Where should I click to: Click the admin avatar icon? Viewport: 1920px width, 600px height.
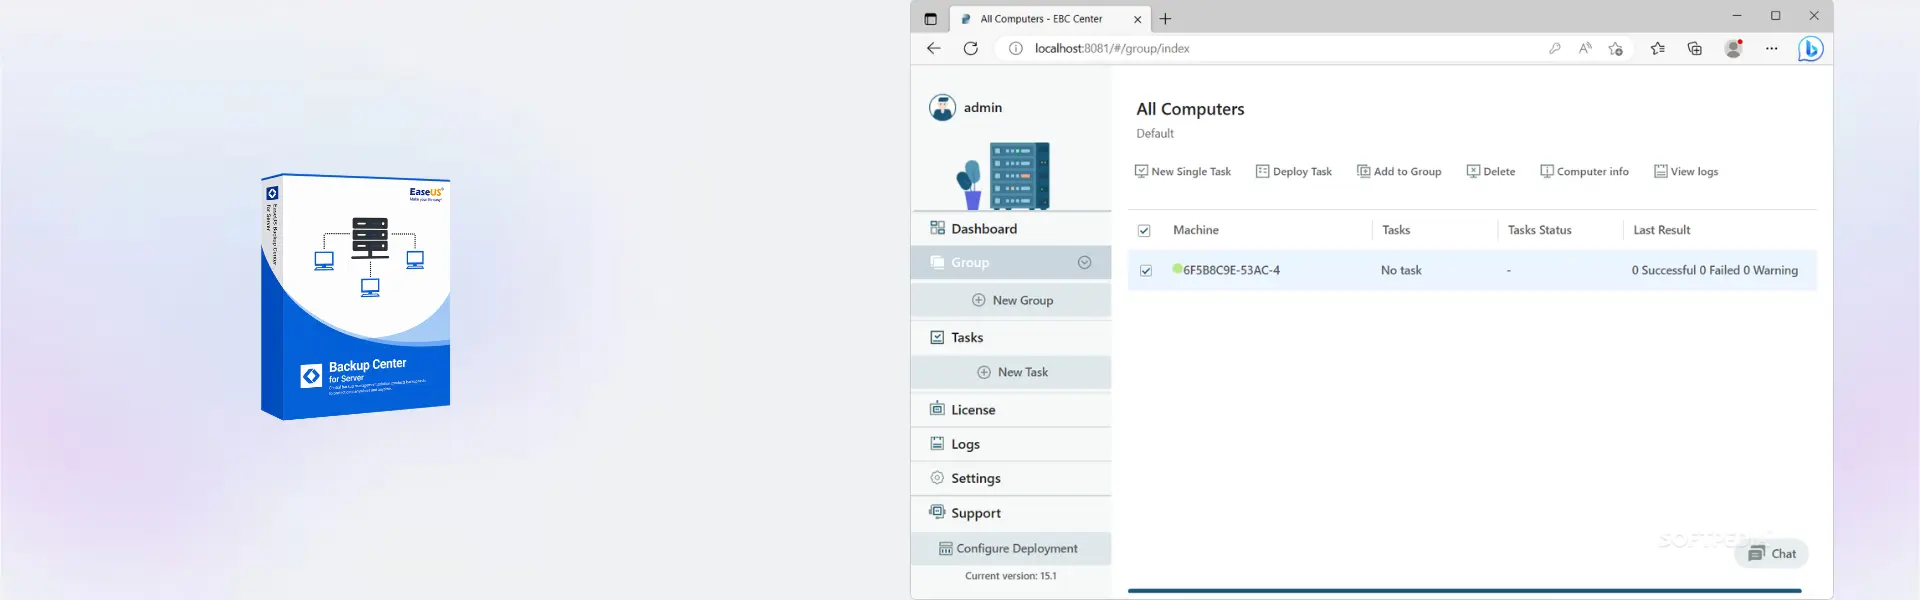pos(942,107)
